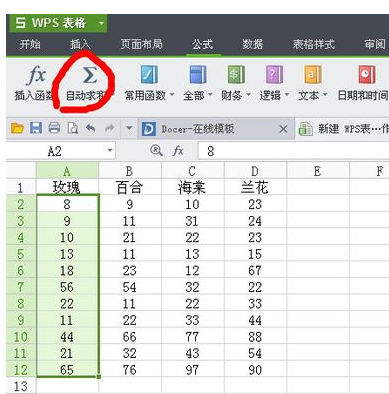Click the undo arrow icon

tap(90, 128)
